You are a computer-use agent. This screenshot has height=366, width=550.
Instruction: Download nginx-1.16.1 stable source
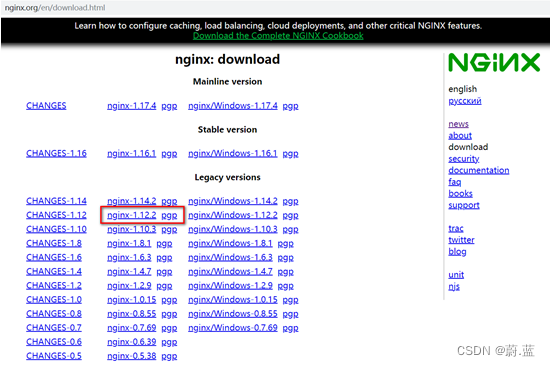(x=132, y=153)
